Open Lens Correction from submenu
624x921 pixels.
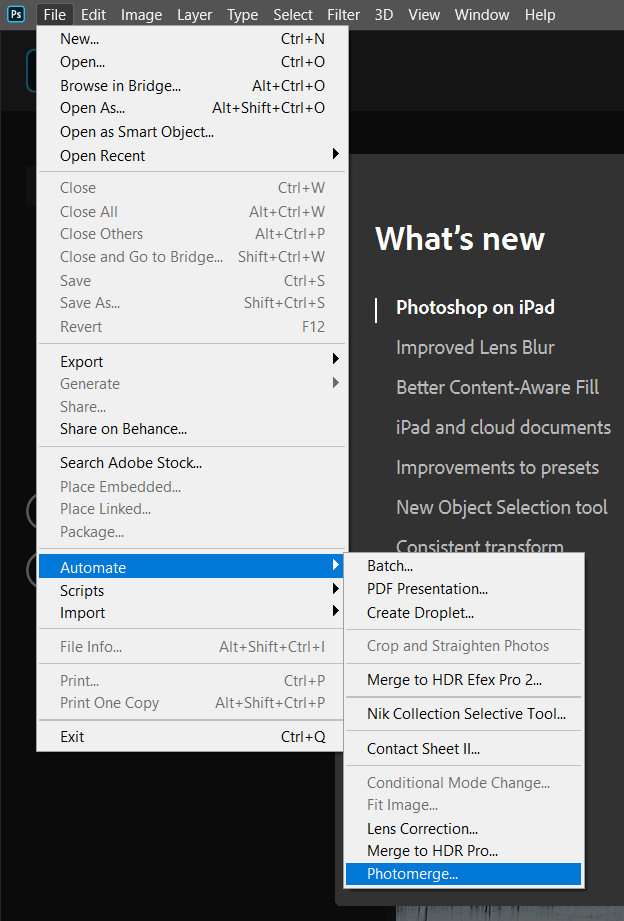(x=422, y=829)
